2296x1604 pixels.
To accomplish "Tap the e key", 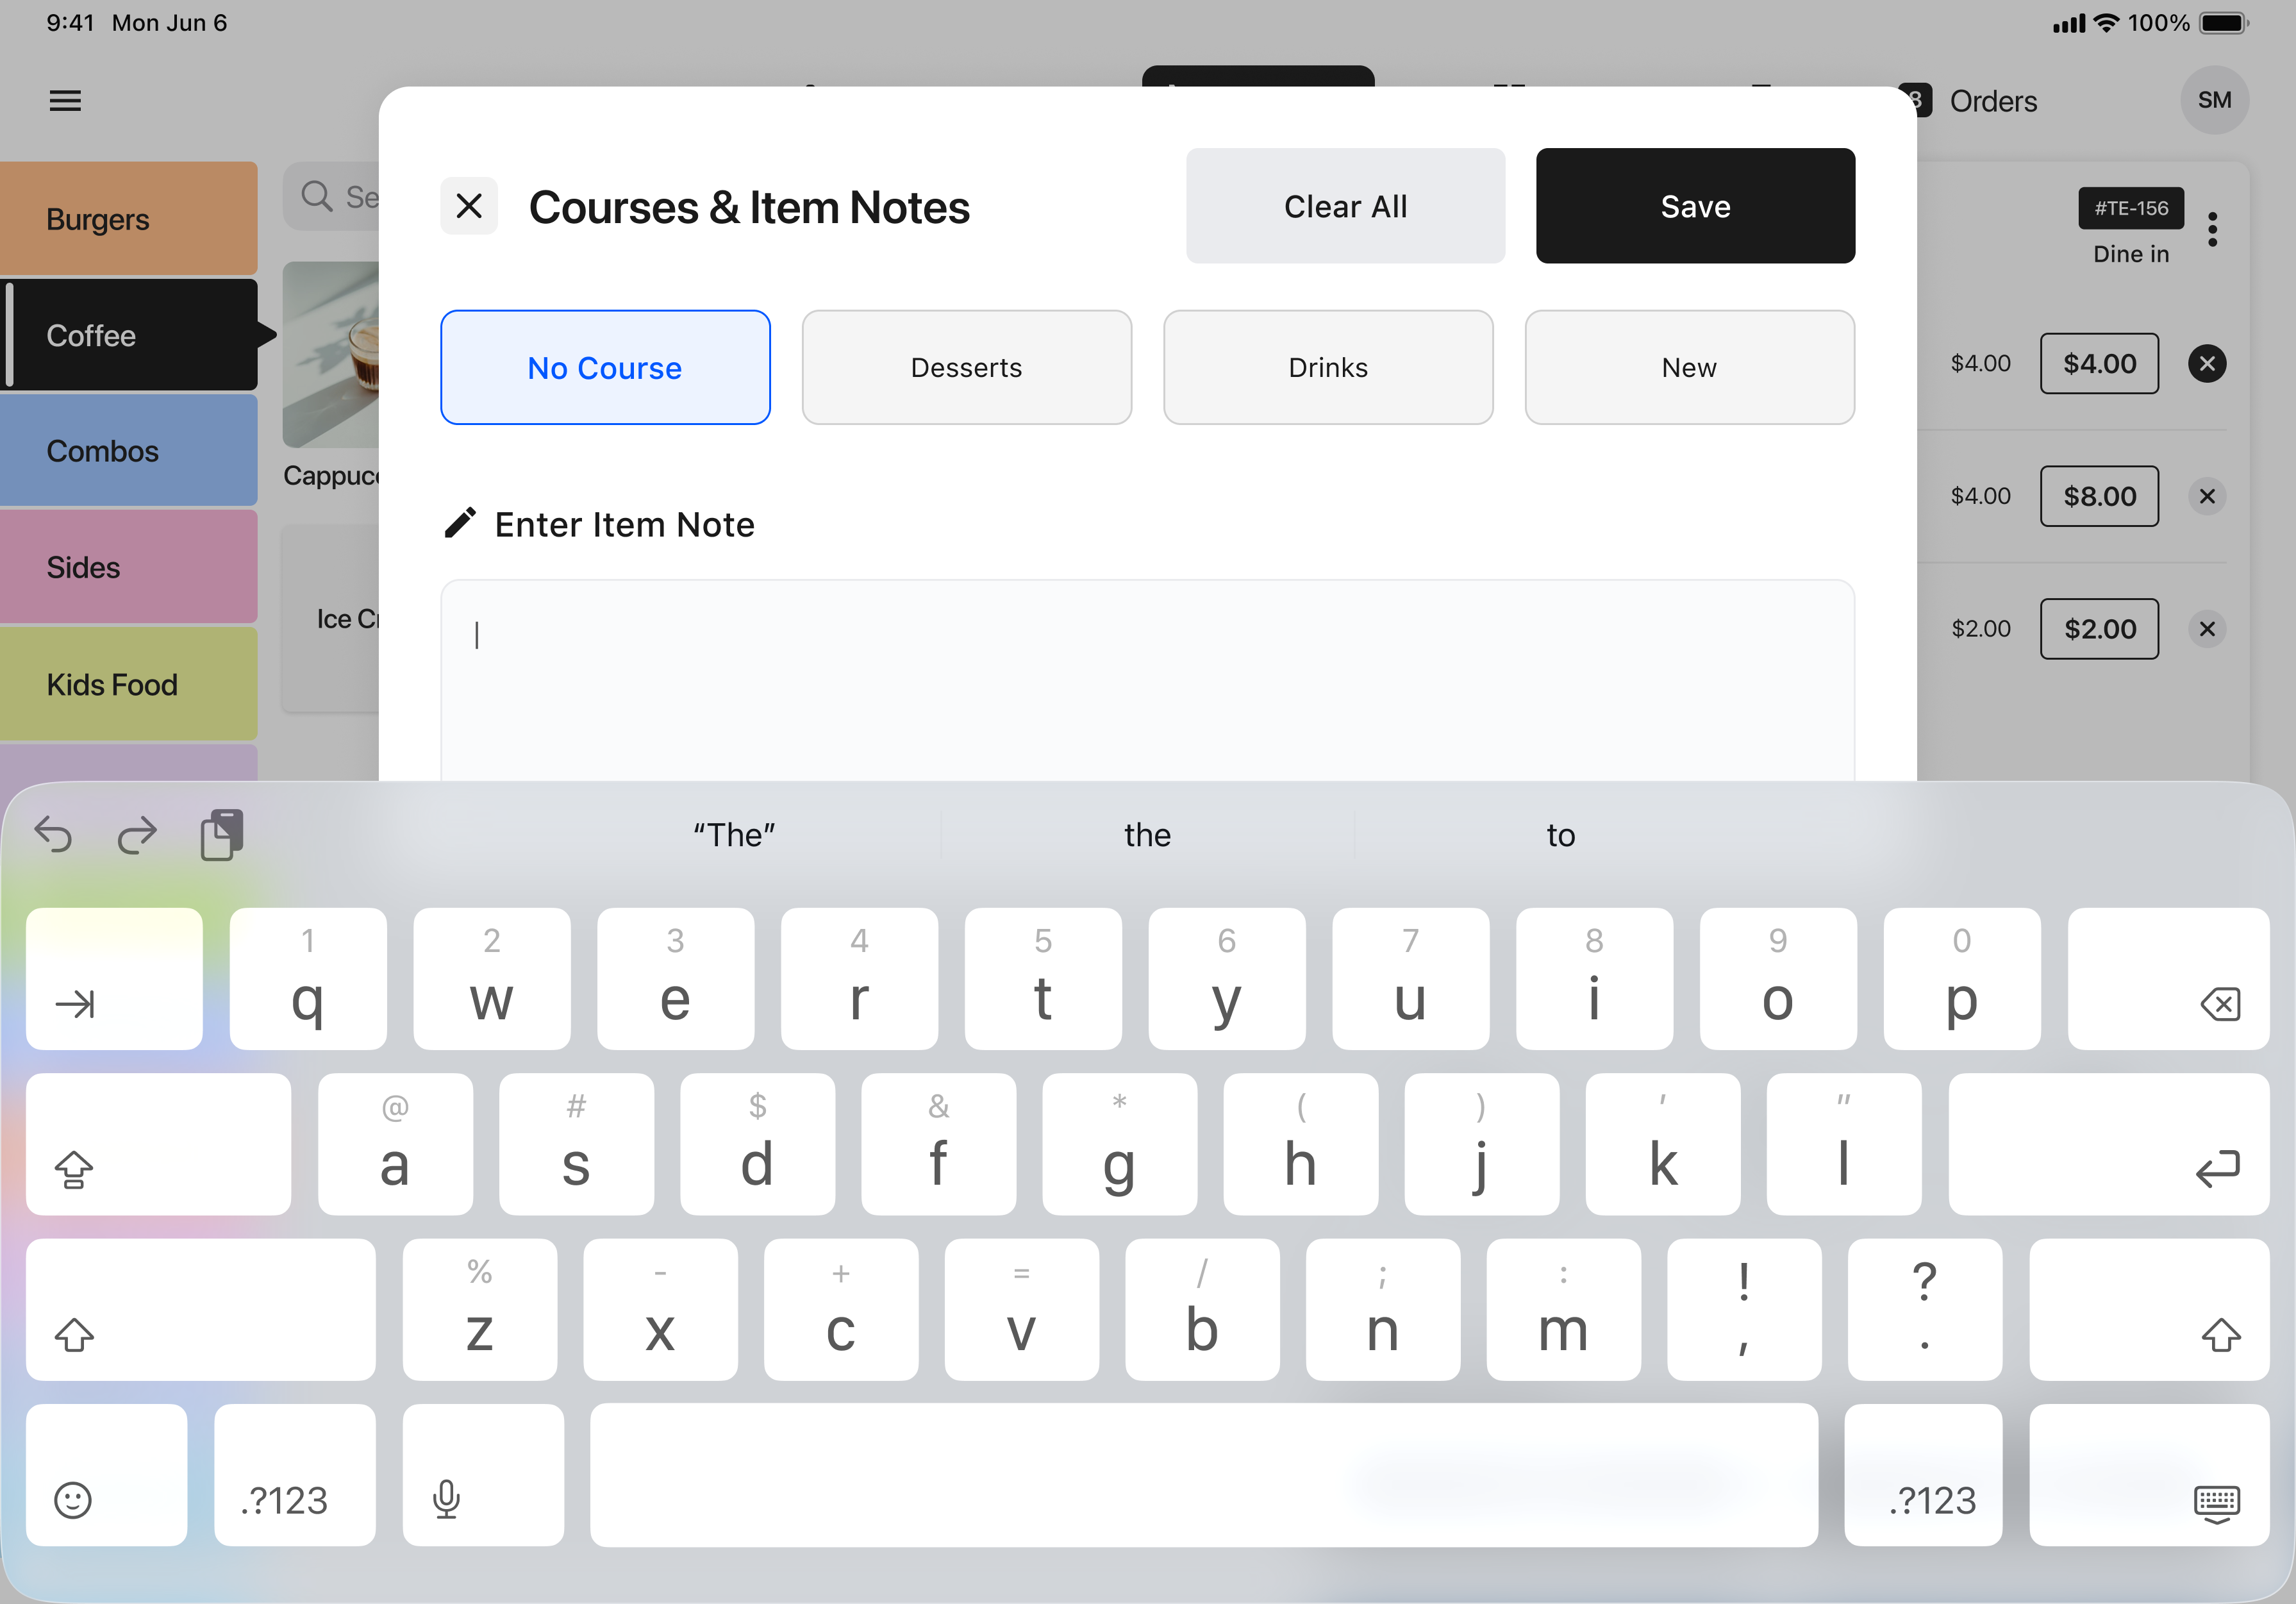I will pyautogui.click(x=675, y=979).
